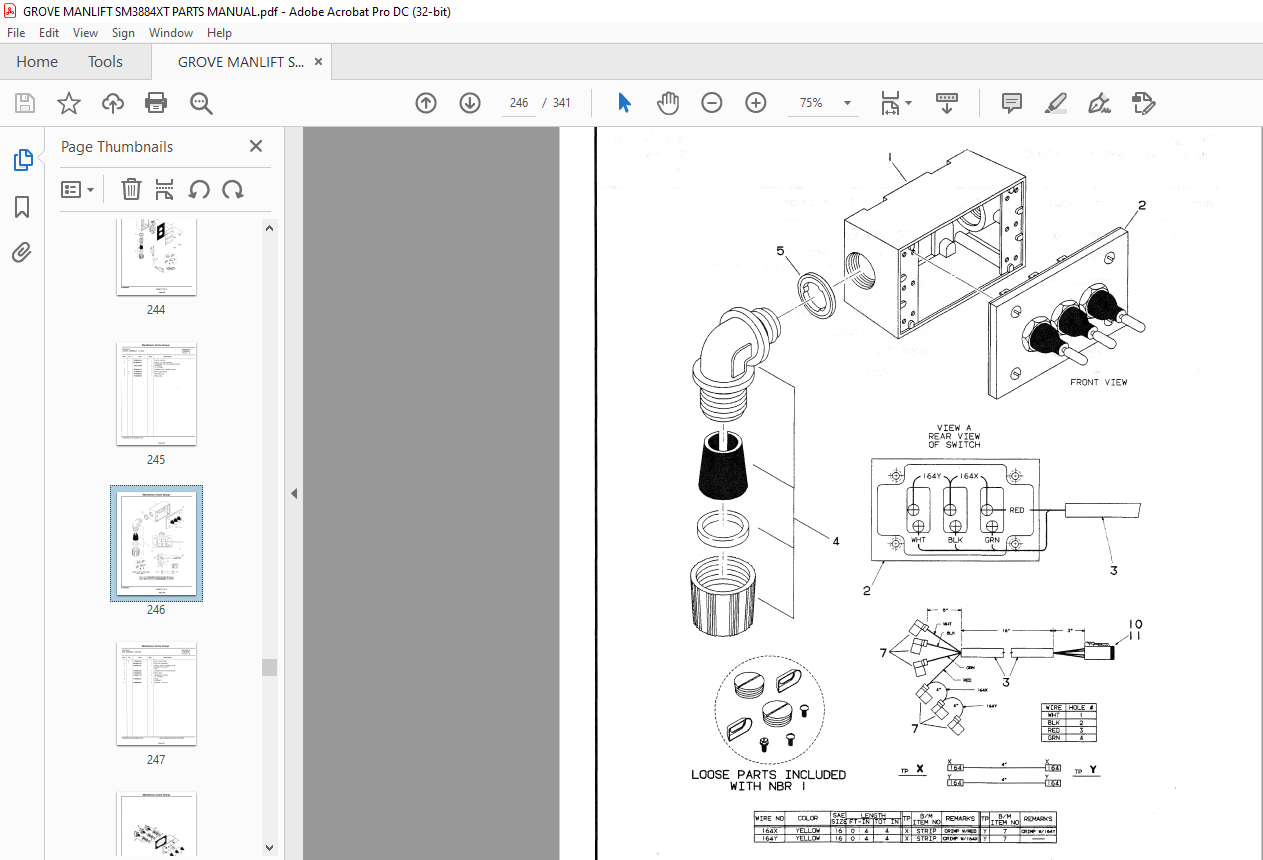The image size is (1263, 860).
Task: Select the Highlight text pen tool
Action: 1055,103
